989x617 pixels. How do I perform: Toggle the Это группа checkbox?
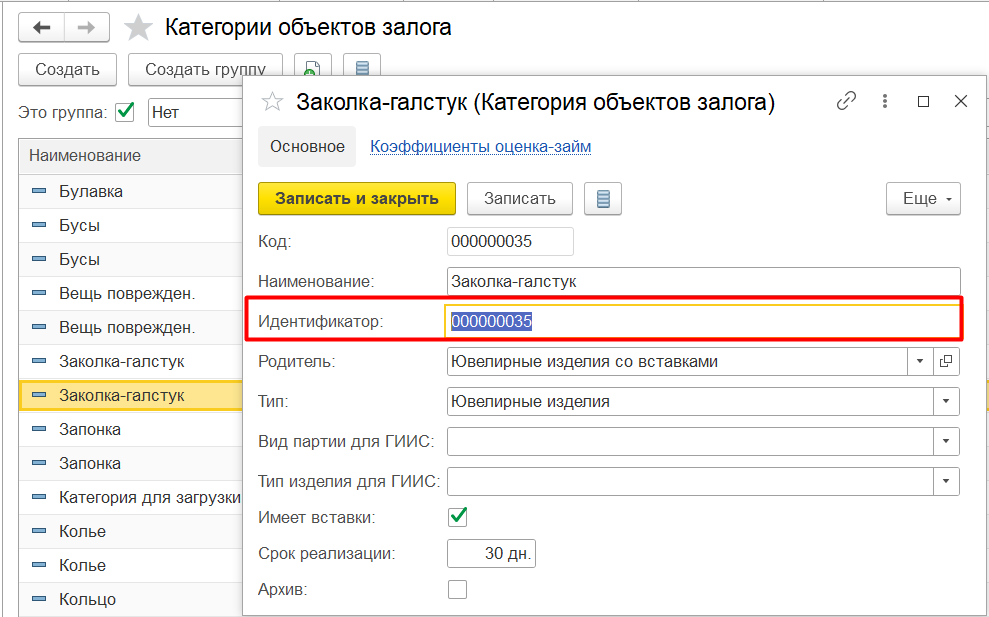point(125,112)
